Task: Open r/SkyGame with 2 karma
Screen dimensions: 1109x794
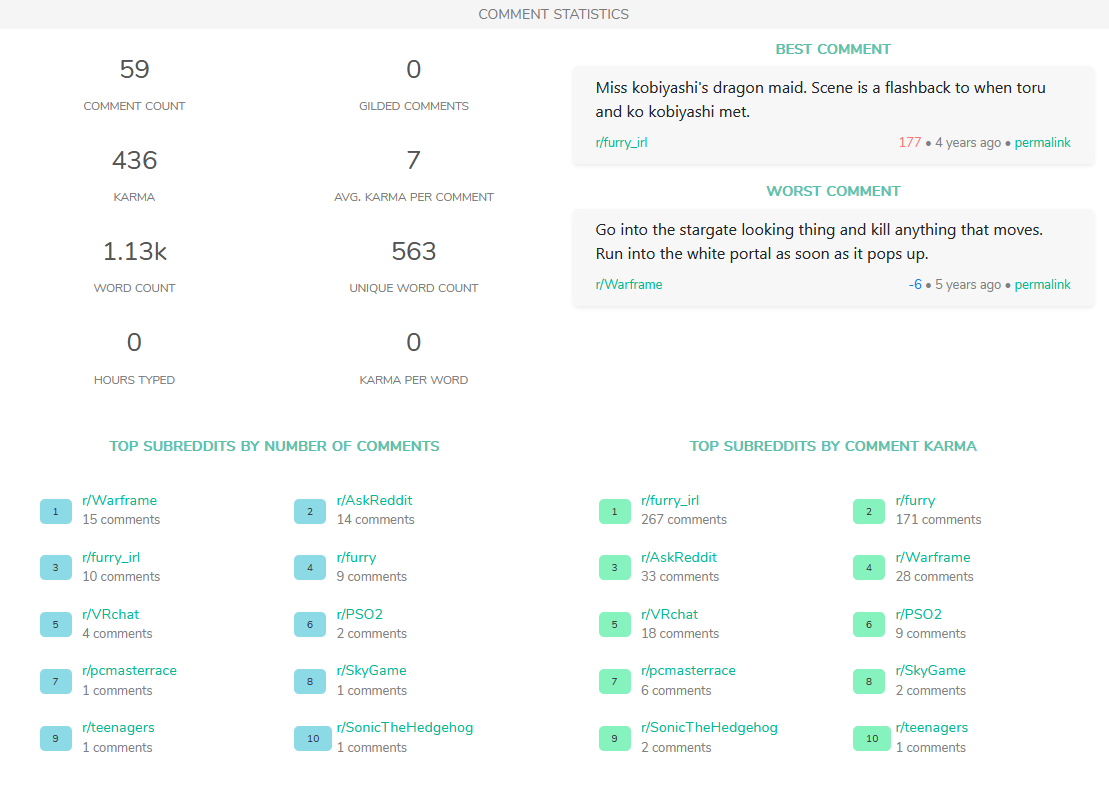Action: 930,670
